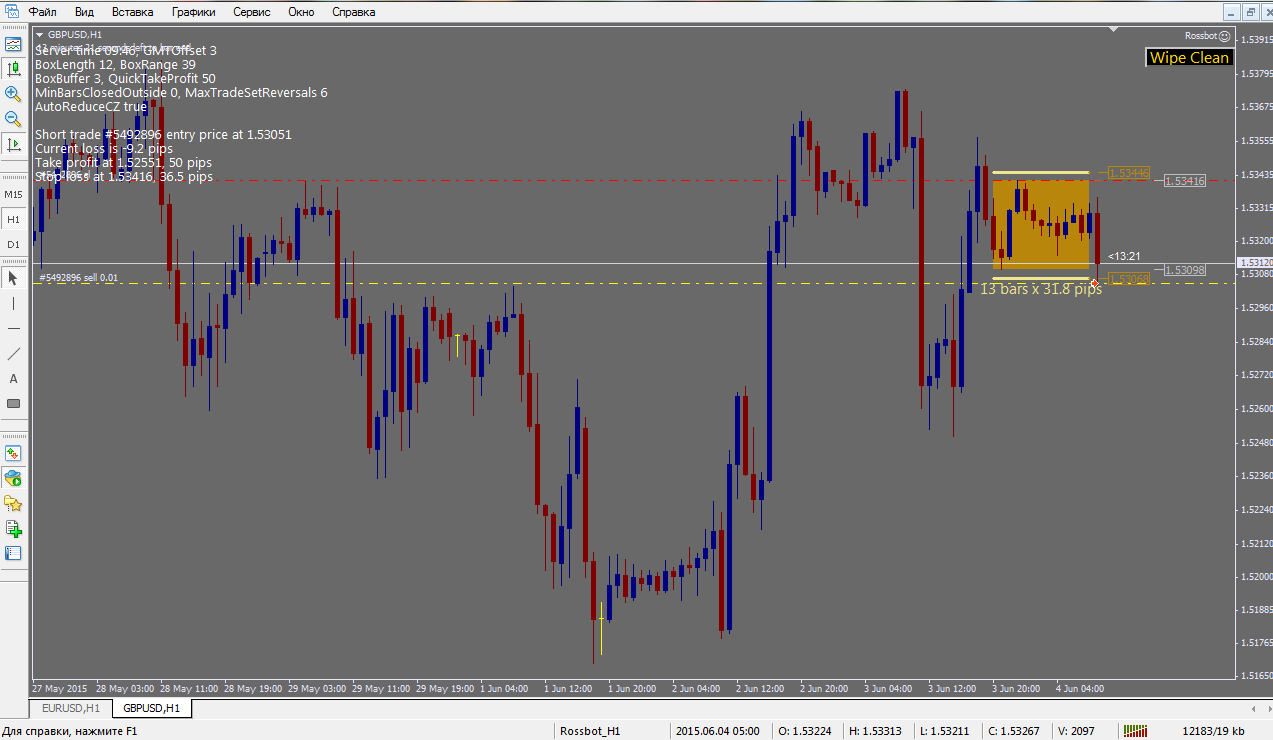The image size is (1273, 740).
Task: Click the #5492896 sell 0.01 order line label
Action: (78, 277)
